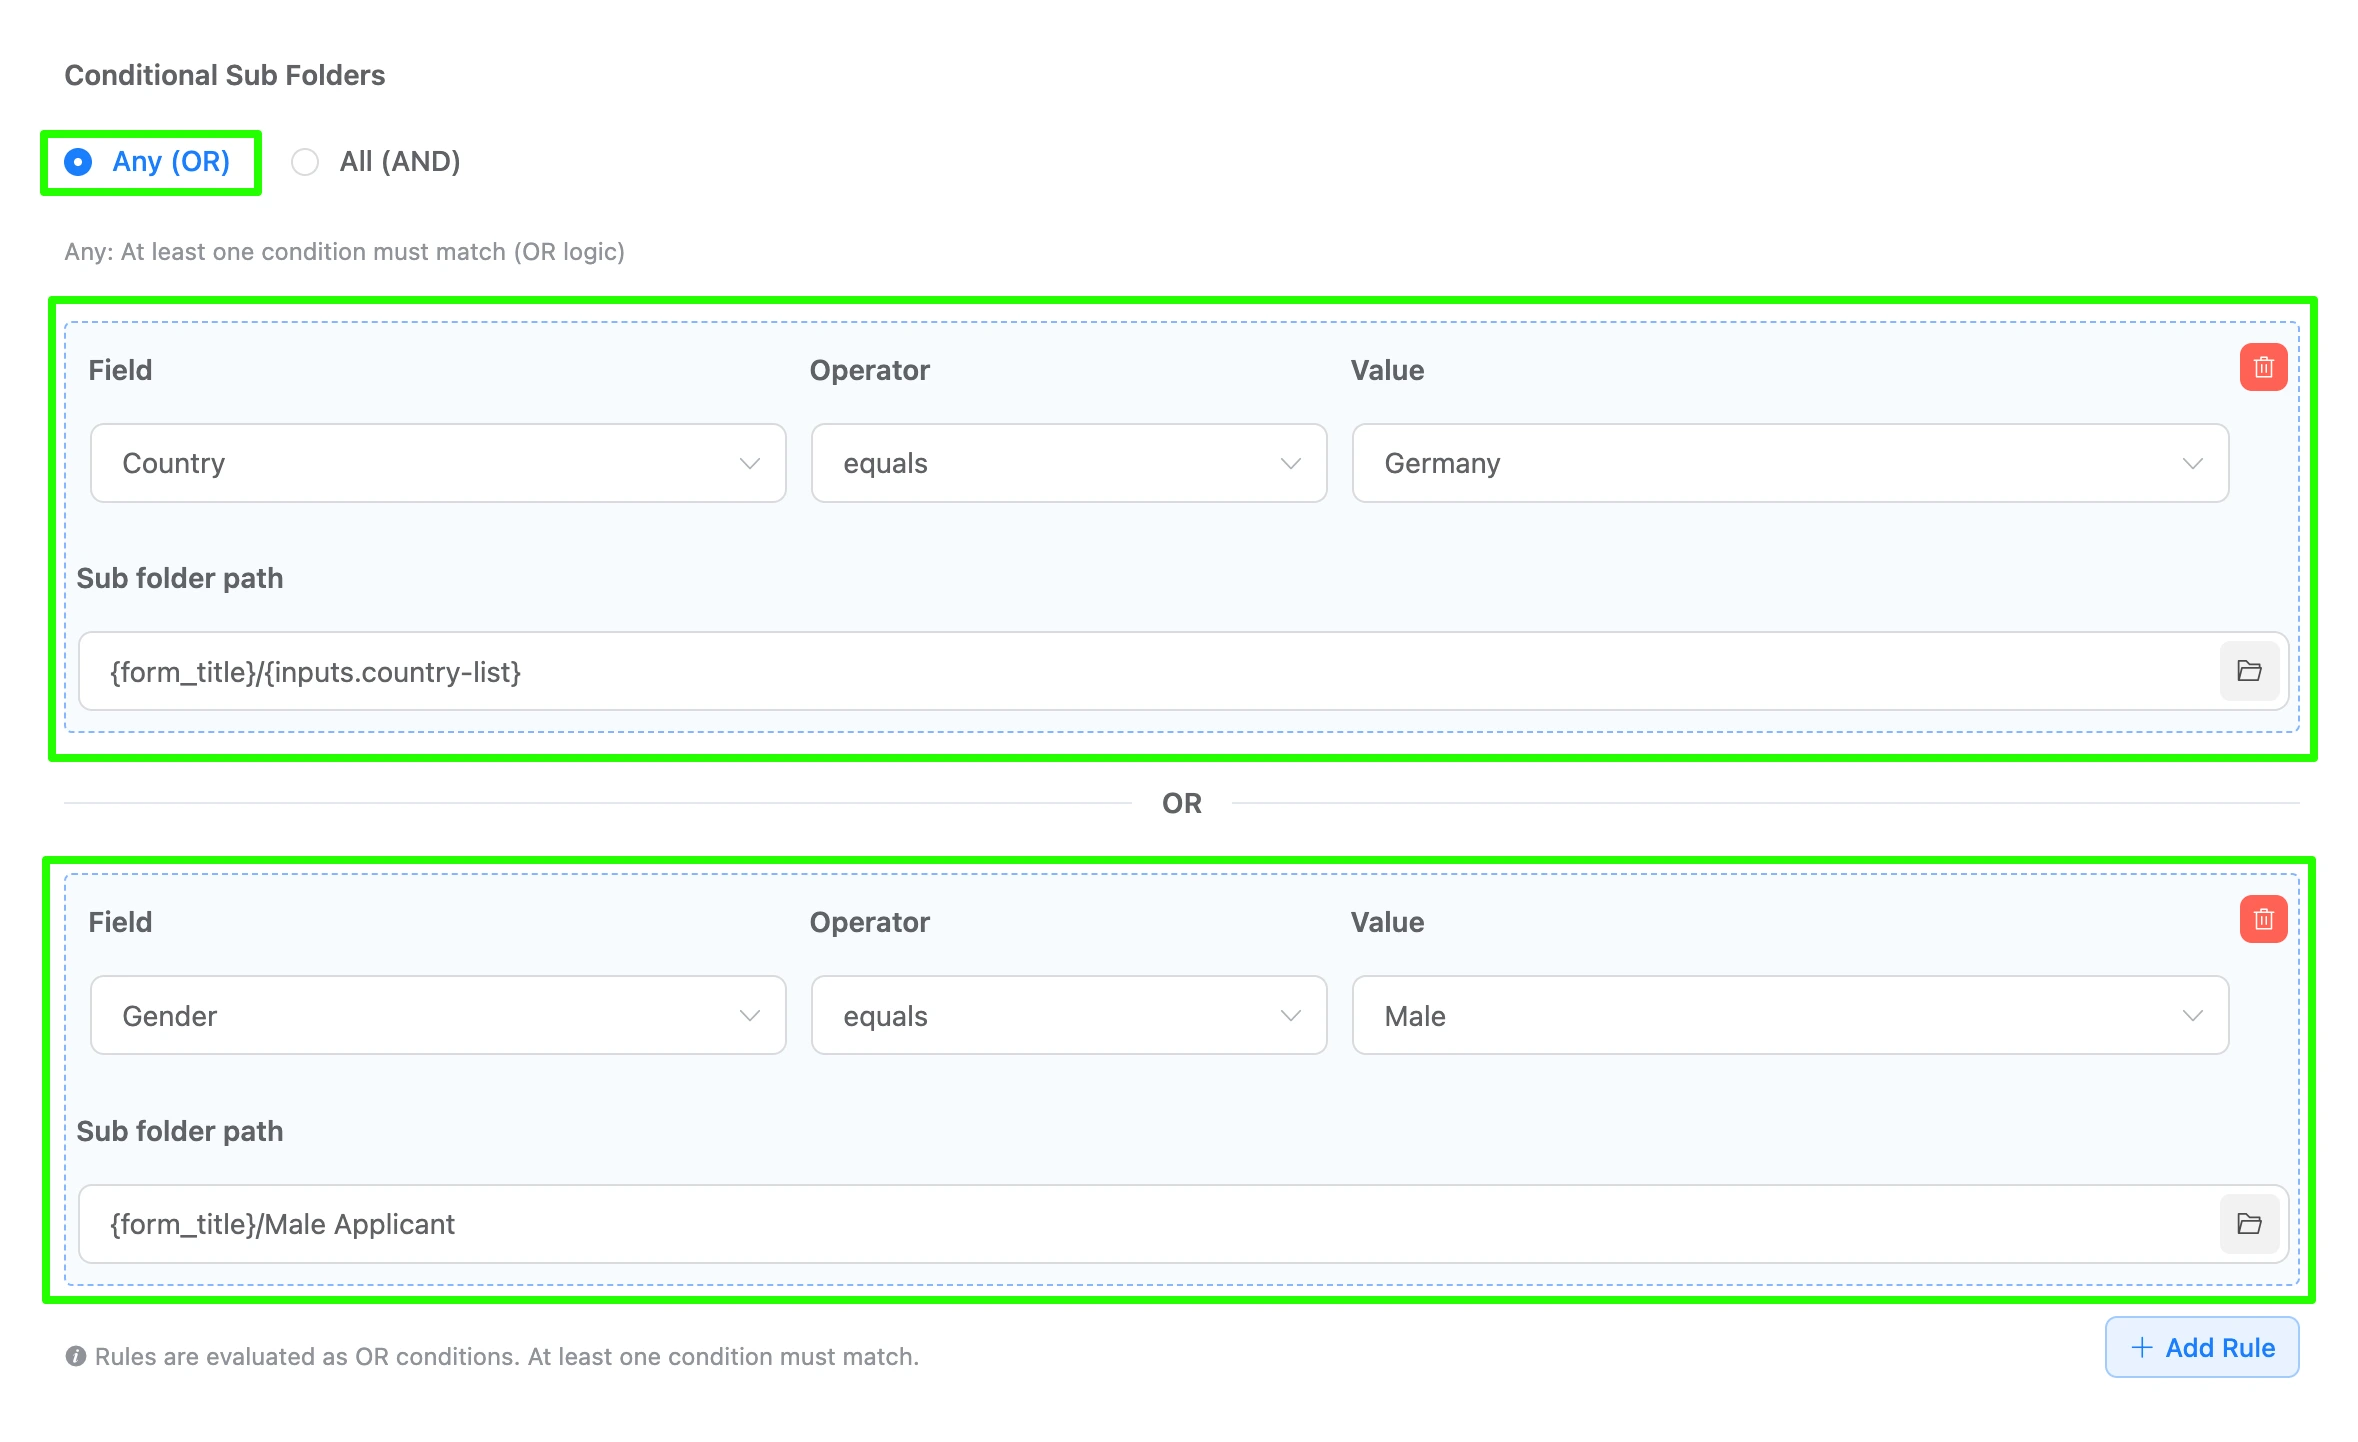
Task: Click the Conditional Sub Folders heading
Action: click(224, 75)
